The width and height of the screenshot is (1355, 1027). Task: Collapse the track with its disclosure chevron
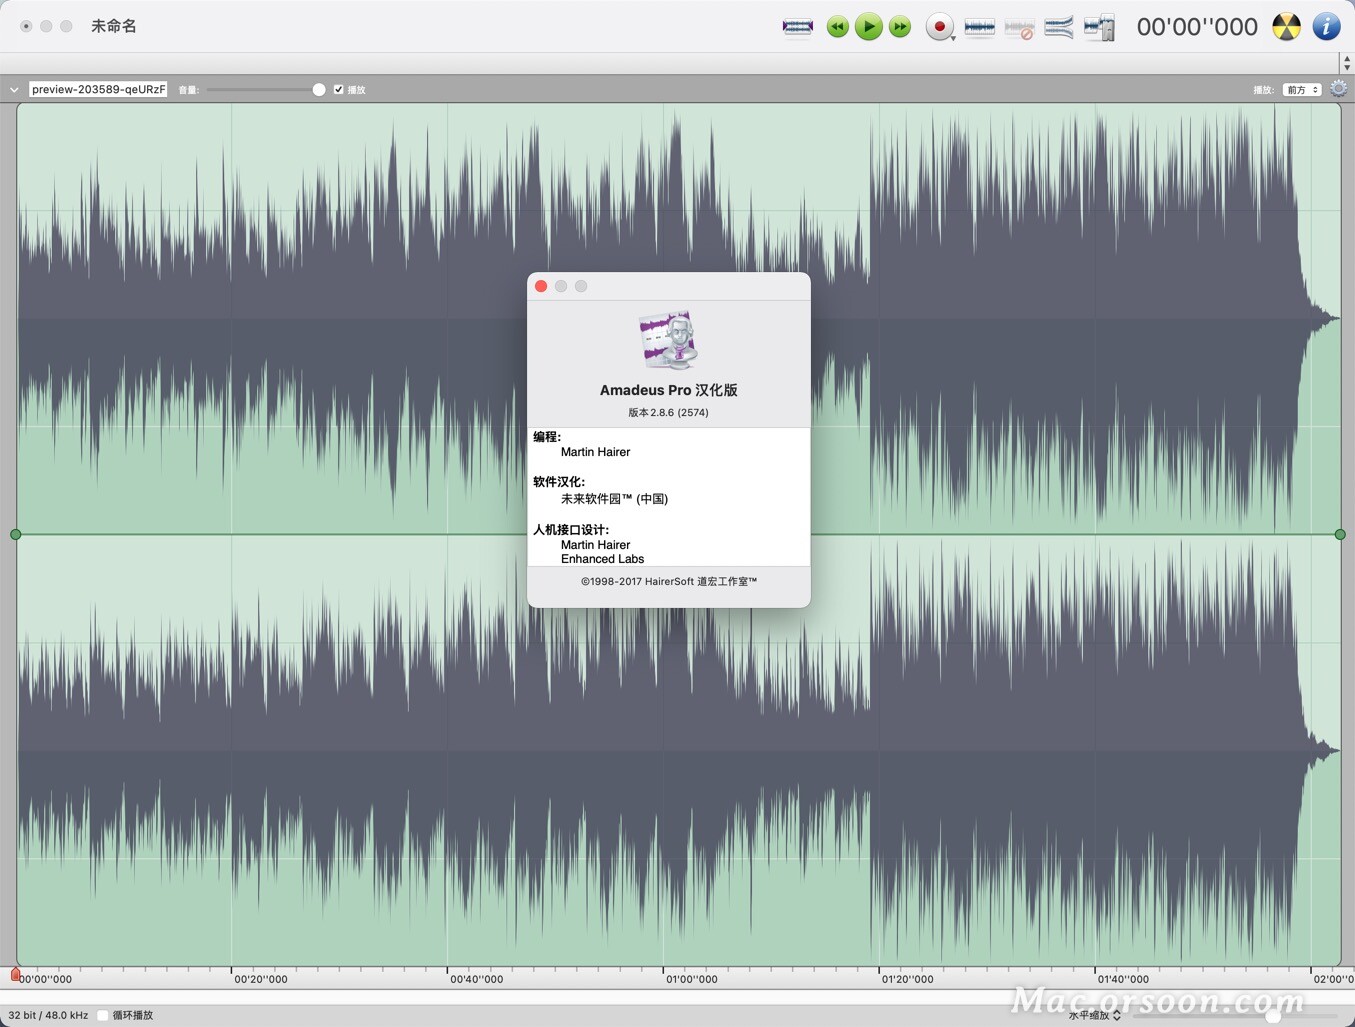point(14,90)
